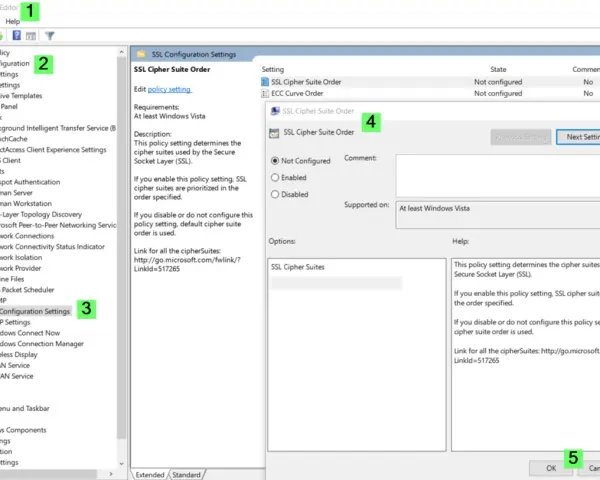Select Windows Connect Now in the tree
600x480 pixels.
(30, 333)
